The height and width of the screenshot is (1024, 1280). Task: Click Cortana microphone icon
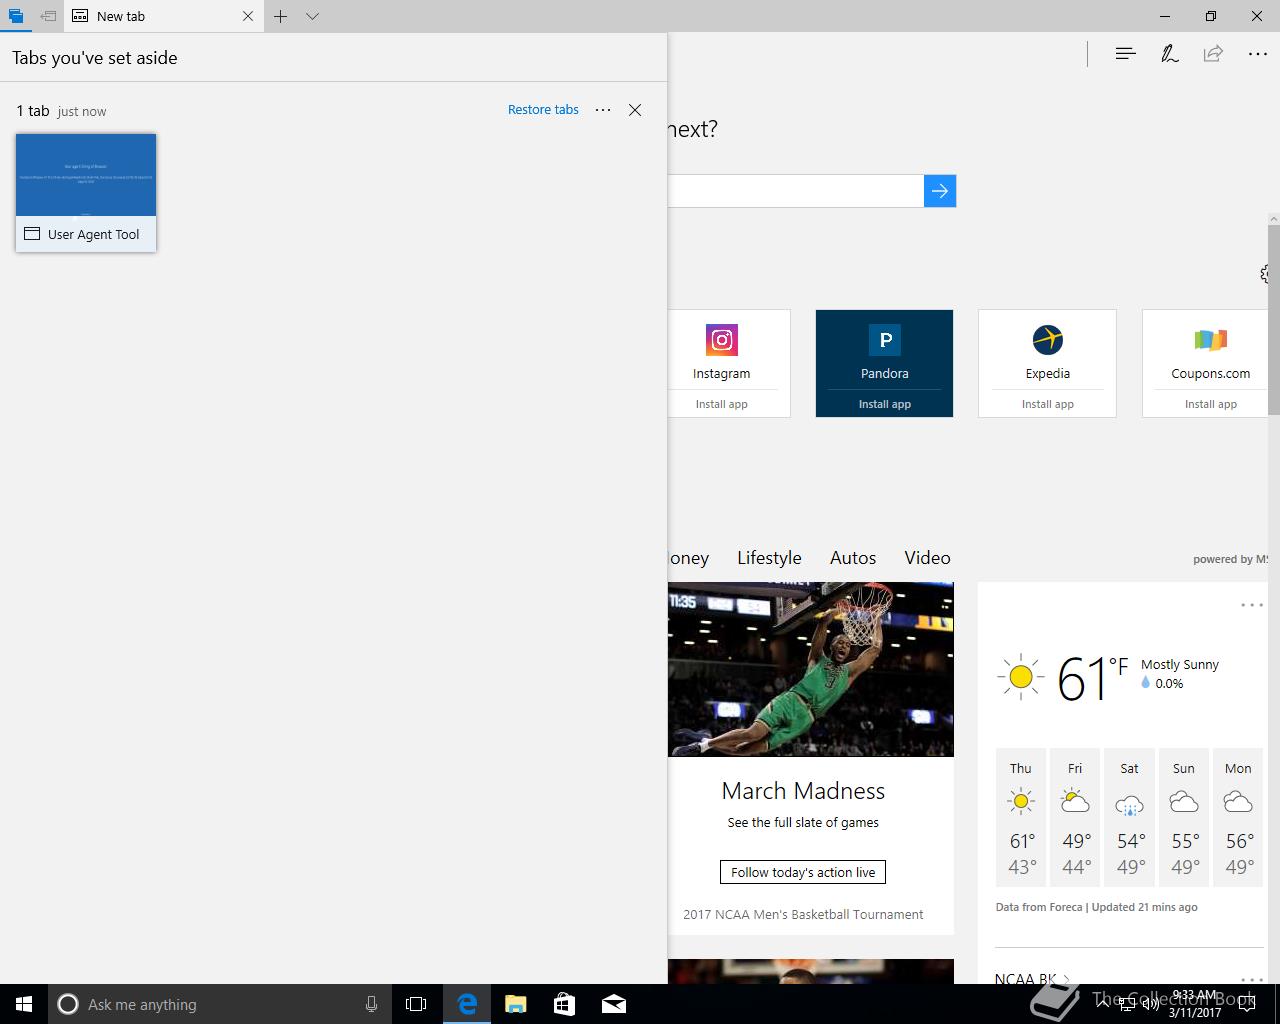371,1004
